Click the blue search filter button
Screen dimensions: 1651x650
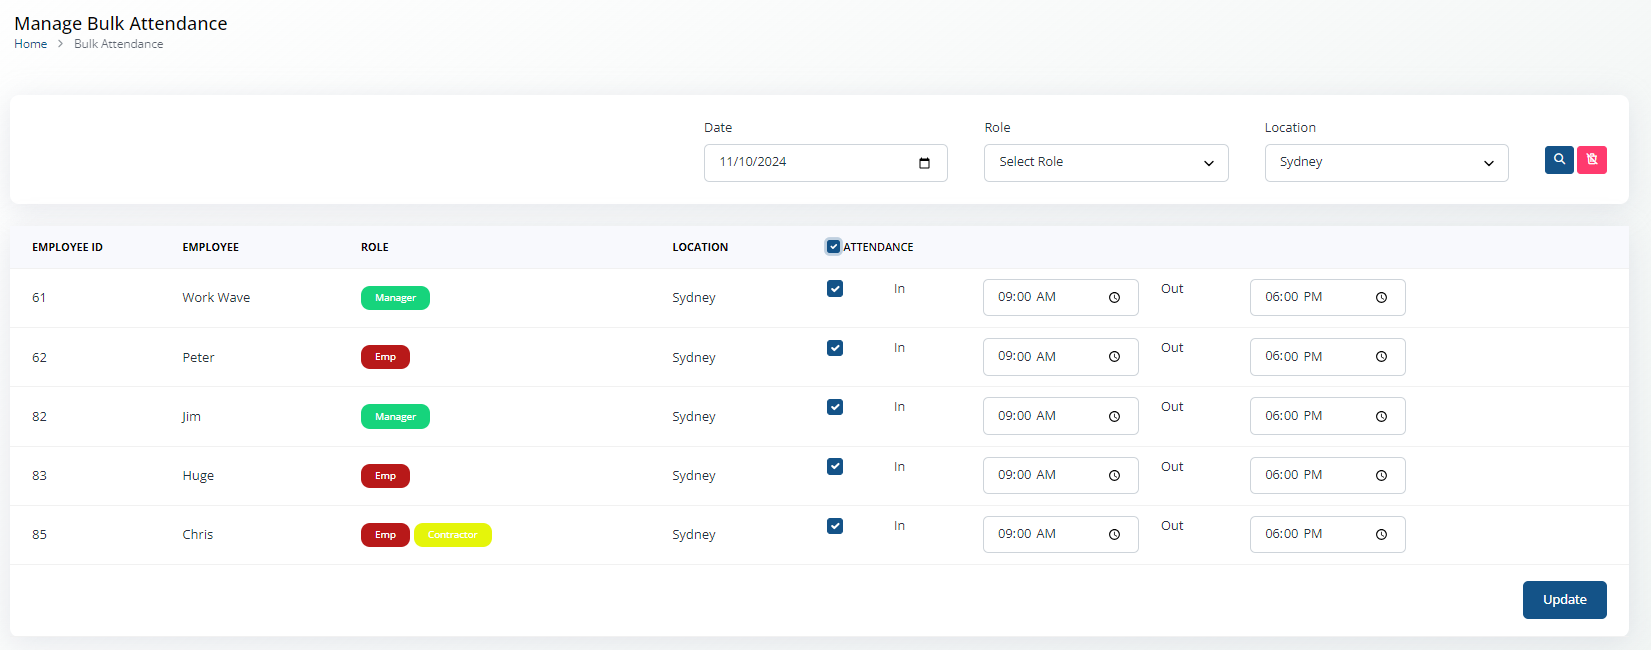click(1559, 160)
